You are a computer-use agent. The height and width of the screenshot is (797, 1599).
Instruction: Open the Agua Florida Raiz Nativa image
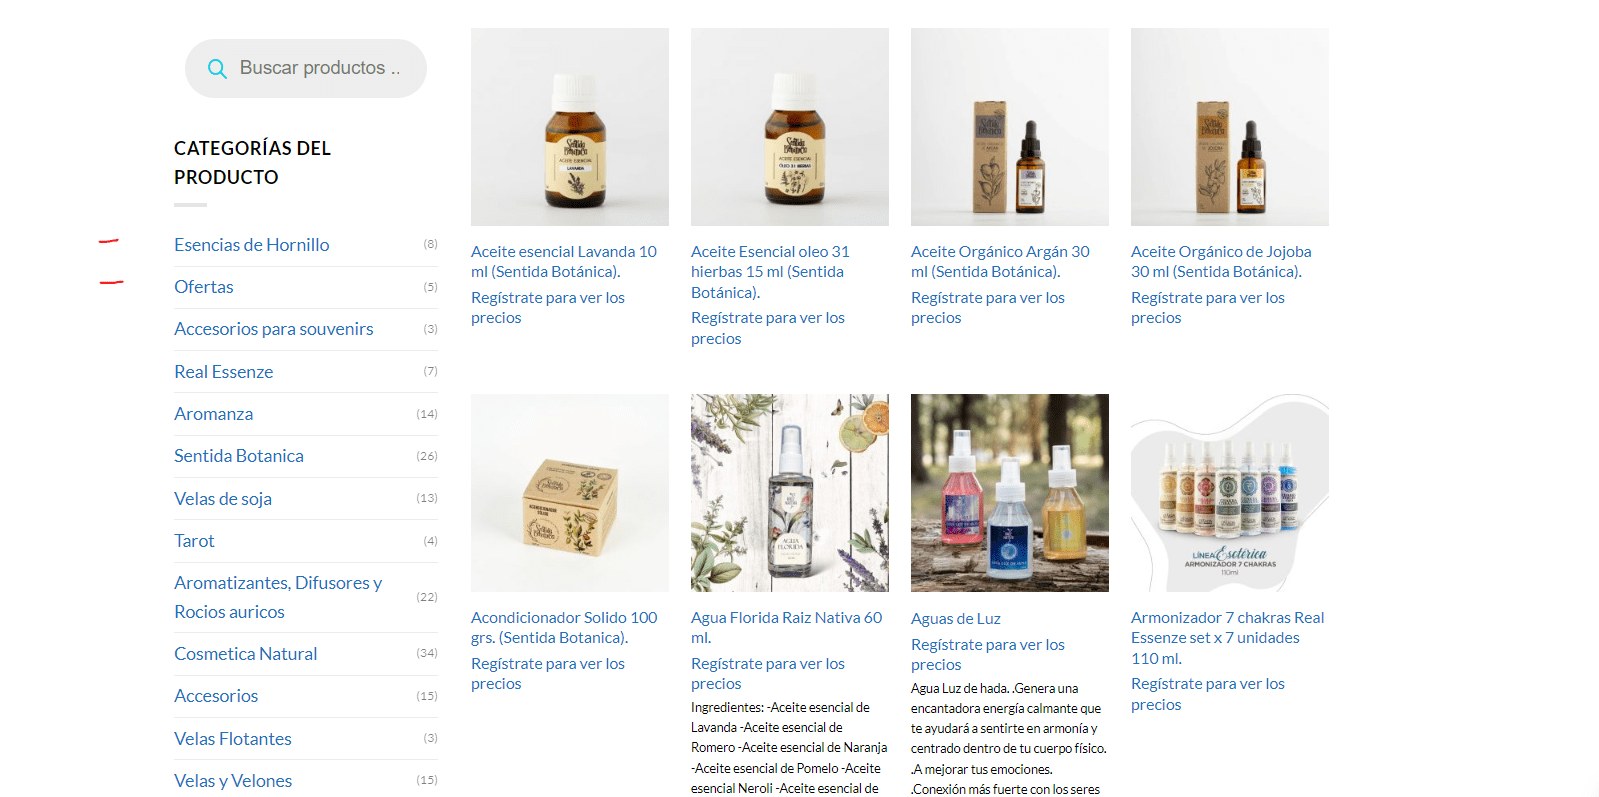pyautogui.click(x=790, y=493)
